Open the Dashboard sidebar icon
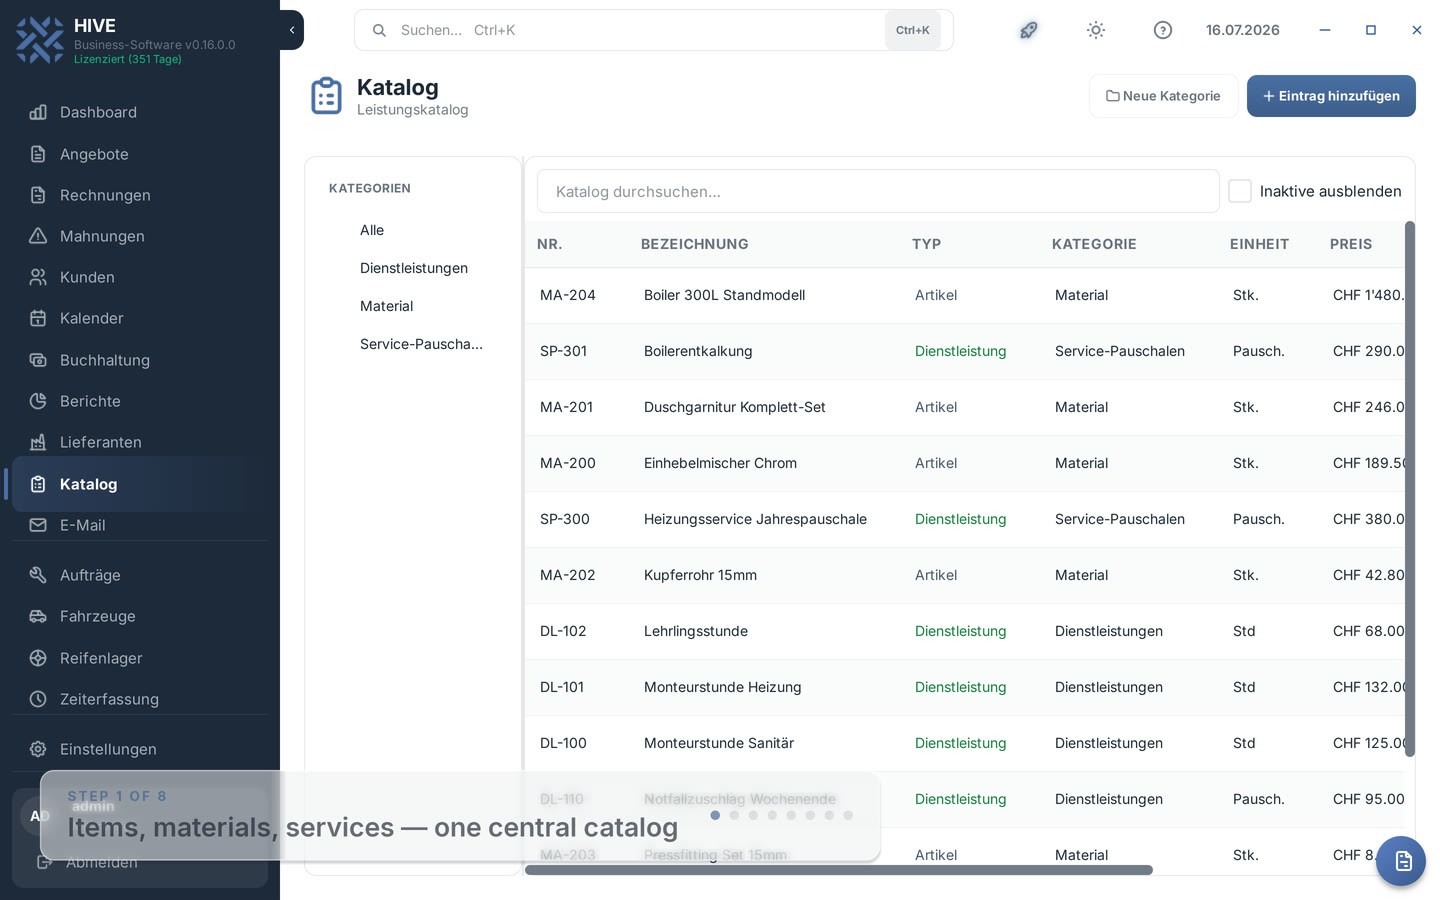This screenshot has height=900, width=1440. (x=38, y=112)
